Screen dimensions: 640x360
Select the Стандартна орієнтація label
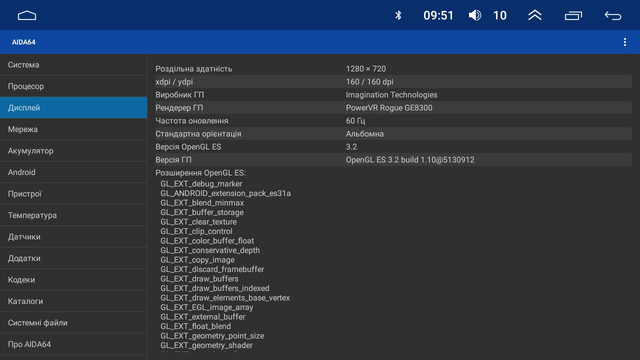pyautogui.click(x=198, y=134)
